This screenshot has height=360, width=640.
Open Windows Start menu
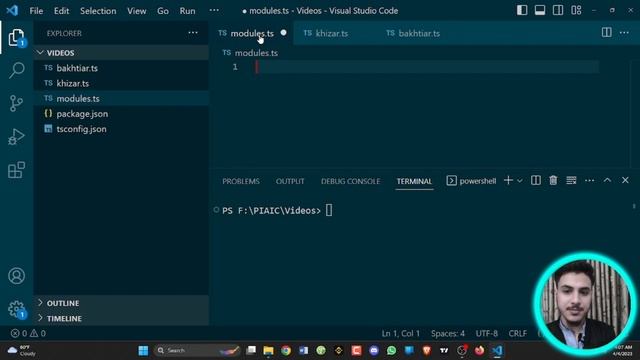(143, 351)
